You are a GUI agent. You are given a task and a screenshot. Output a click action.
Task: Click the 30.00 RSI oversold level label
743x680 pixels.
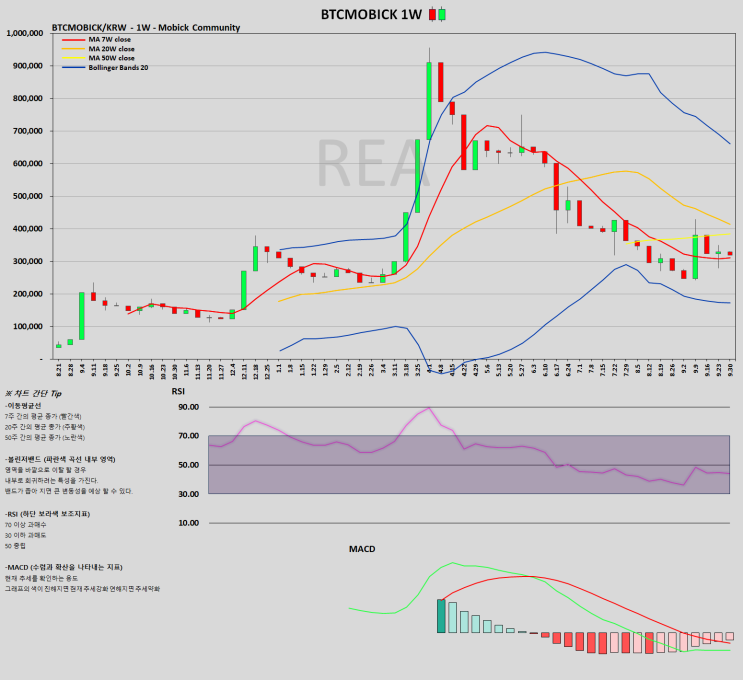(189, 494)
